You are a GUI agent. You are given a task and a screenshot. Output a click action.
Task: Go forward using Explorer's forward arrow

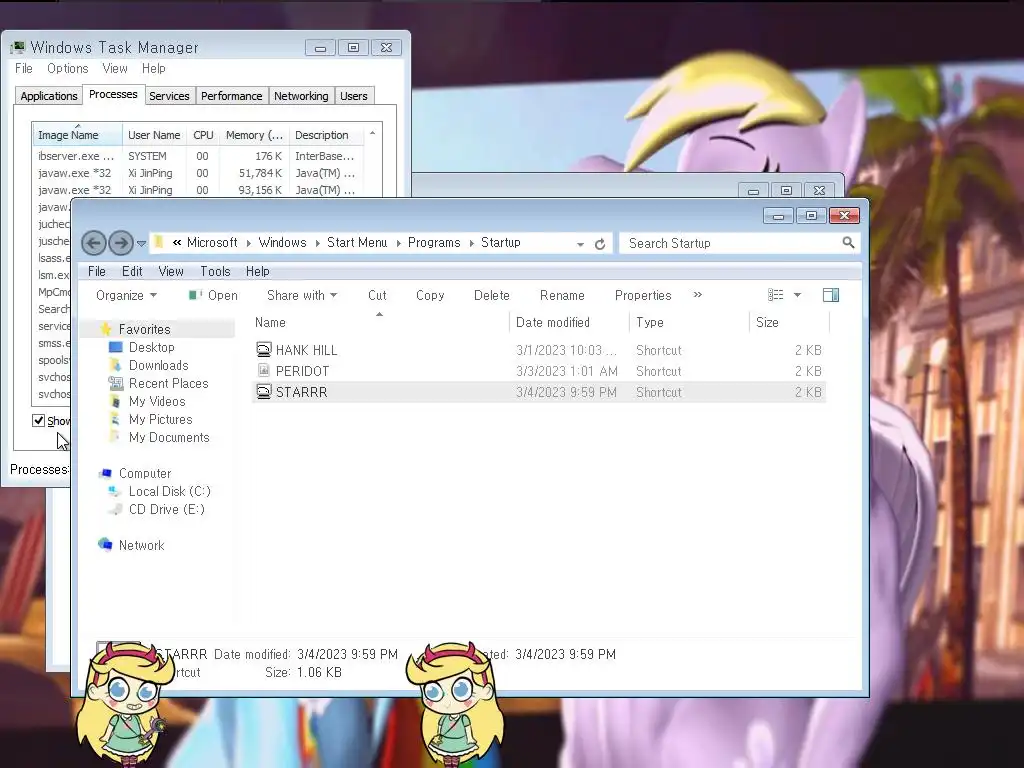click(121, 243)
